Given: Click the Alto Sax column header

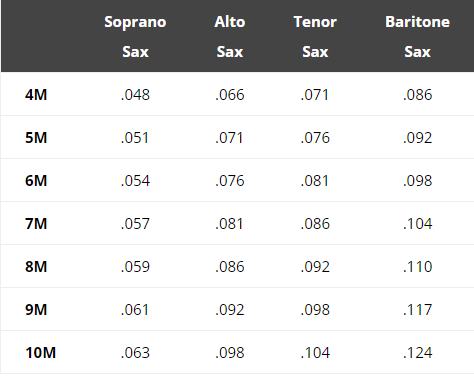Looking at the screenshot, I should (x=230, y=37).
